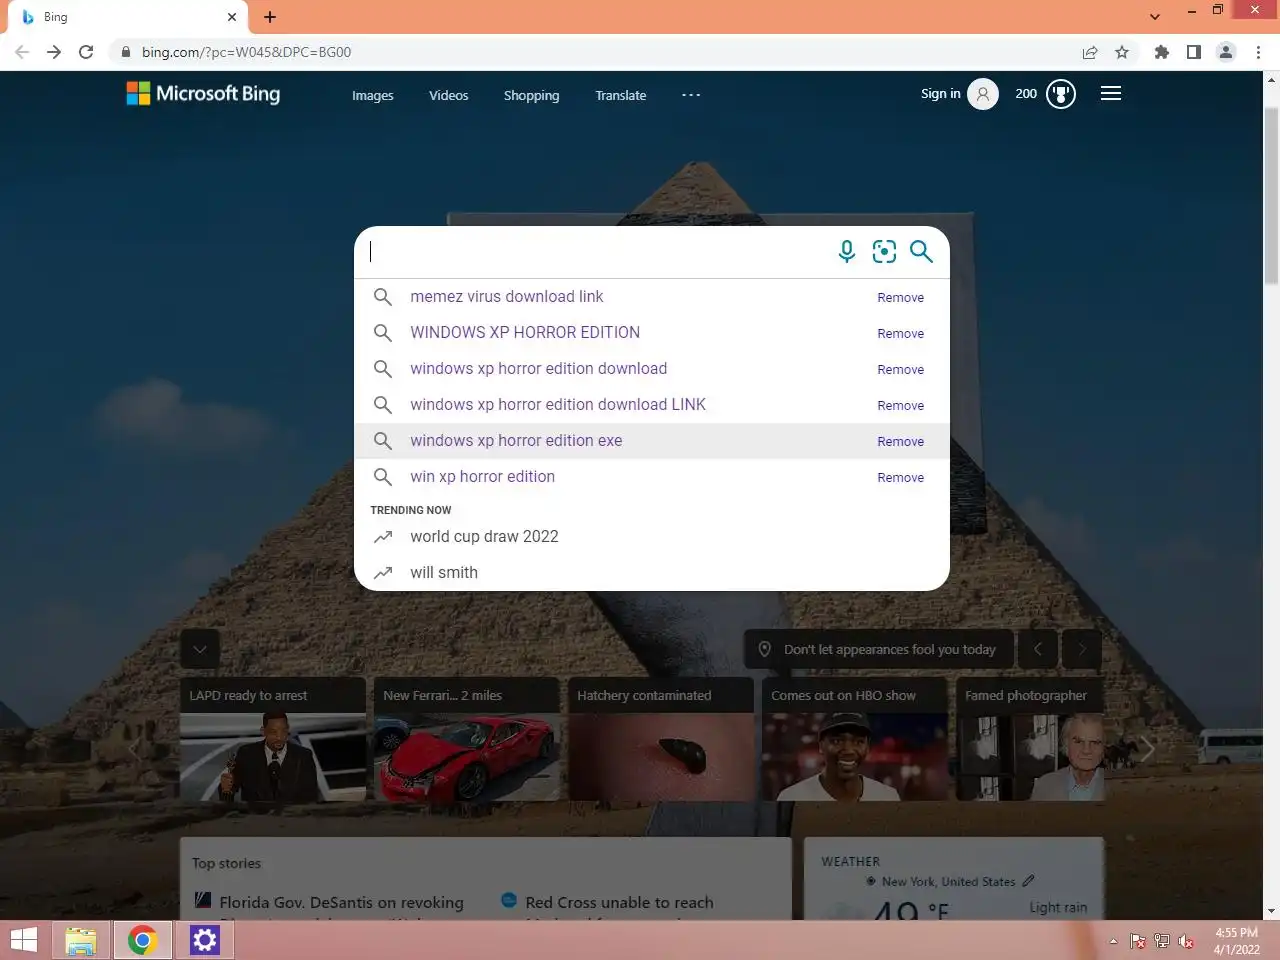Pick win xp horror edition suggestion
Image resolution: width=1280 pixels, height=960 pixels.
pos(652,477)
